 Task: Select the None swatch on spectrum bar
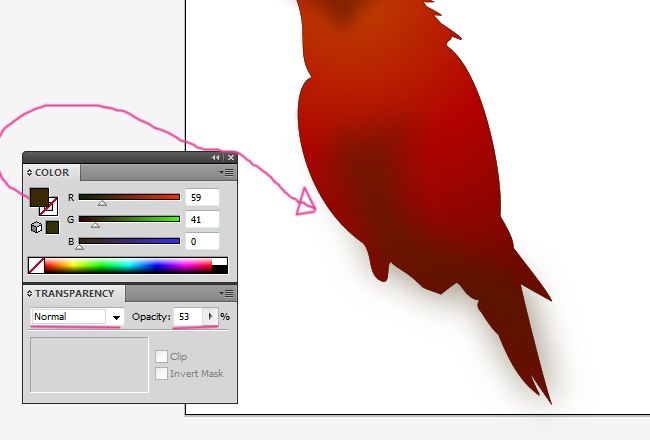pyautogui.click(x=36, y=266)
